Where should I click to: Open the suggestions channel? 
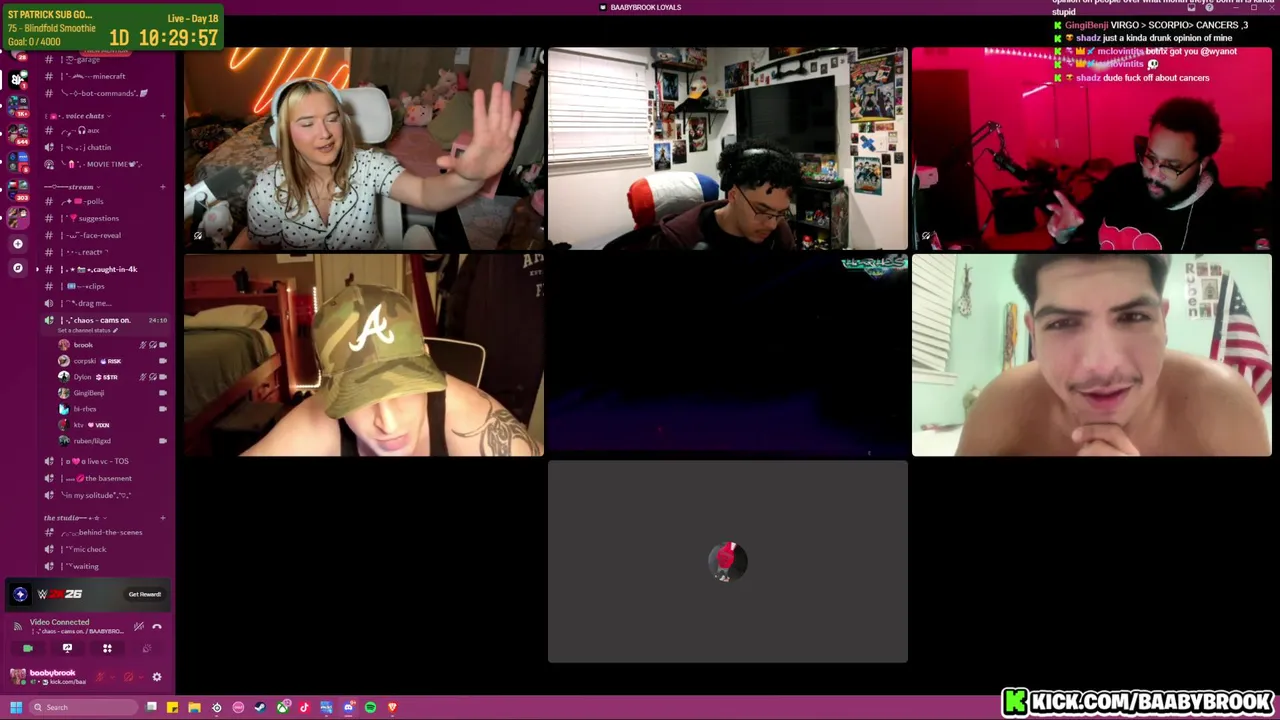click(105, 218)
